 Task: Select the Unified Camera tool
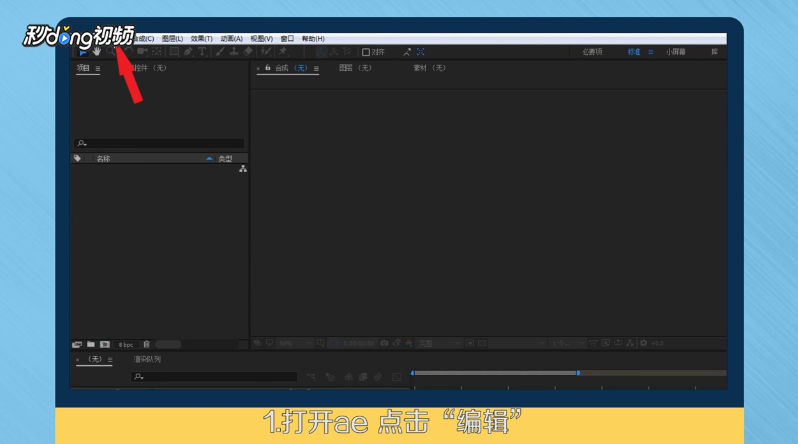click(142, 51)
